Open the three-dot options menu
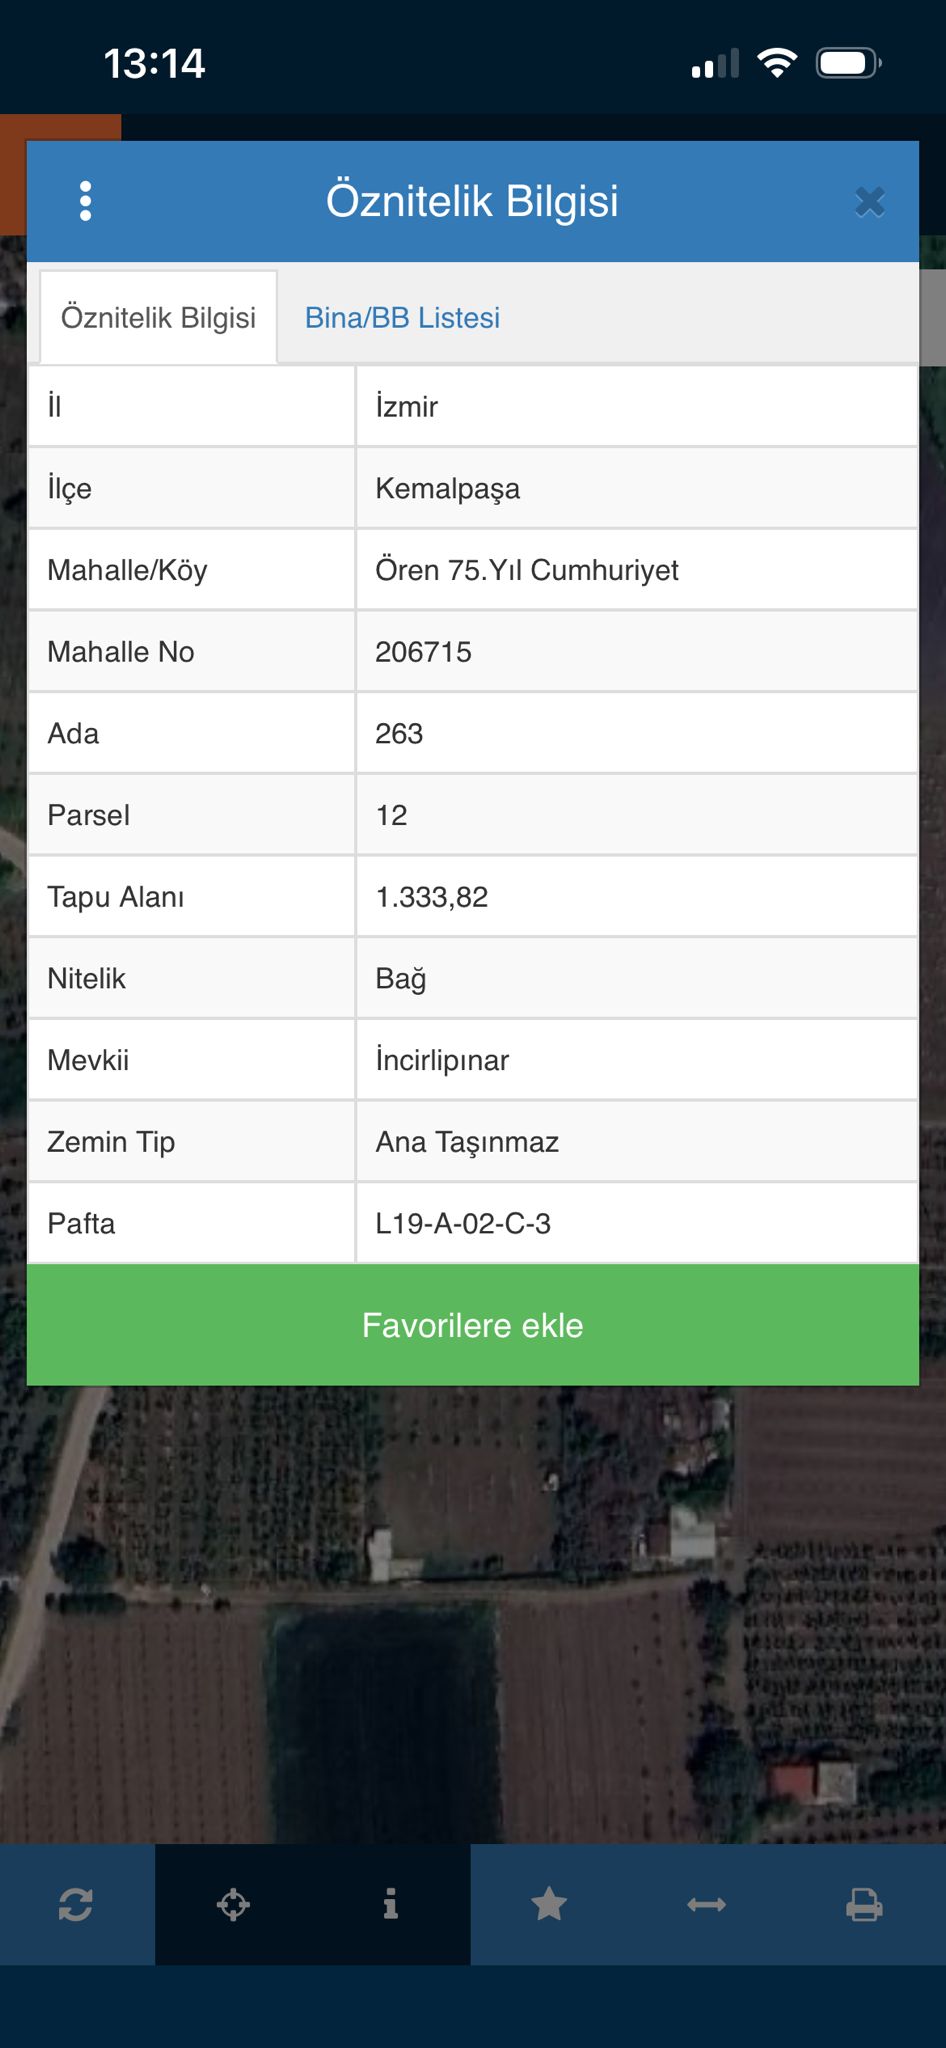The height and width of the screenshot is (2048, 946). (86, 201)
